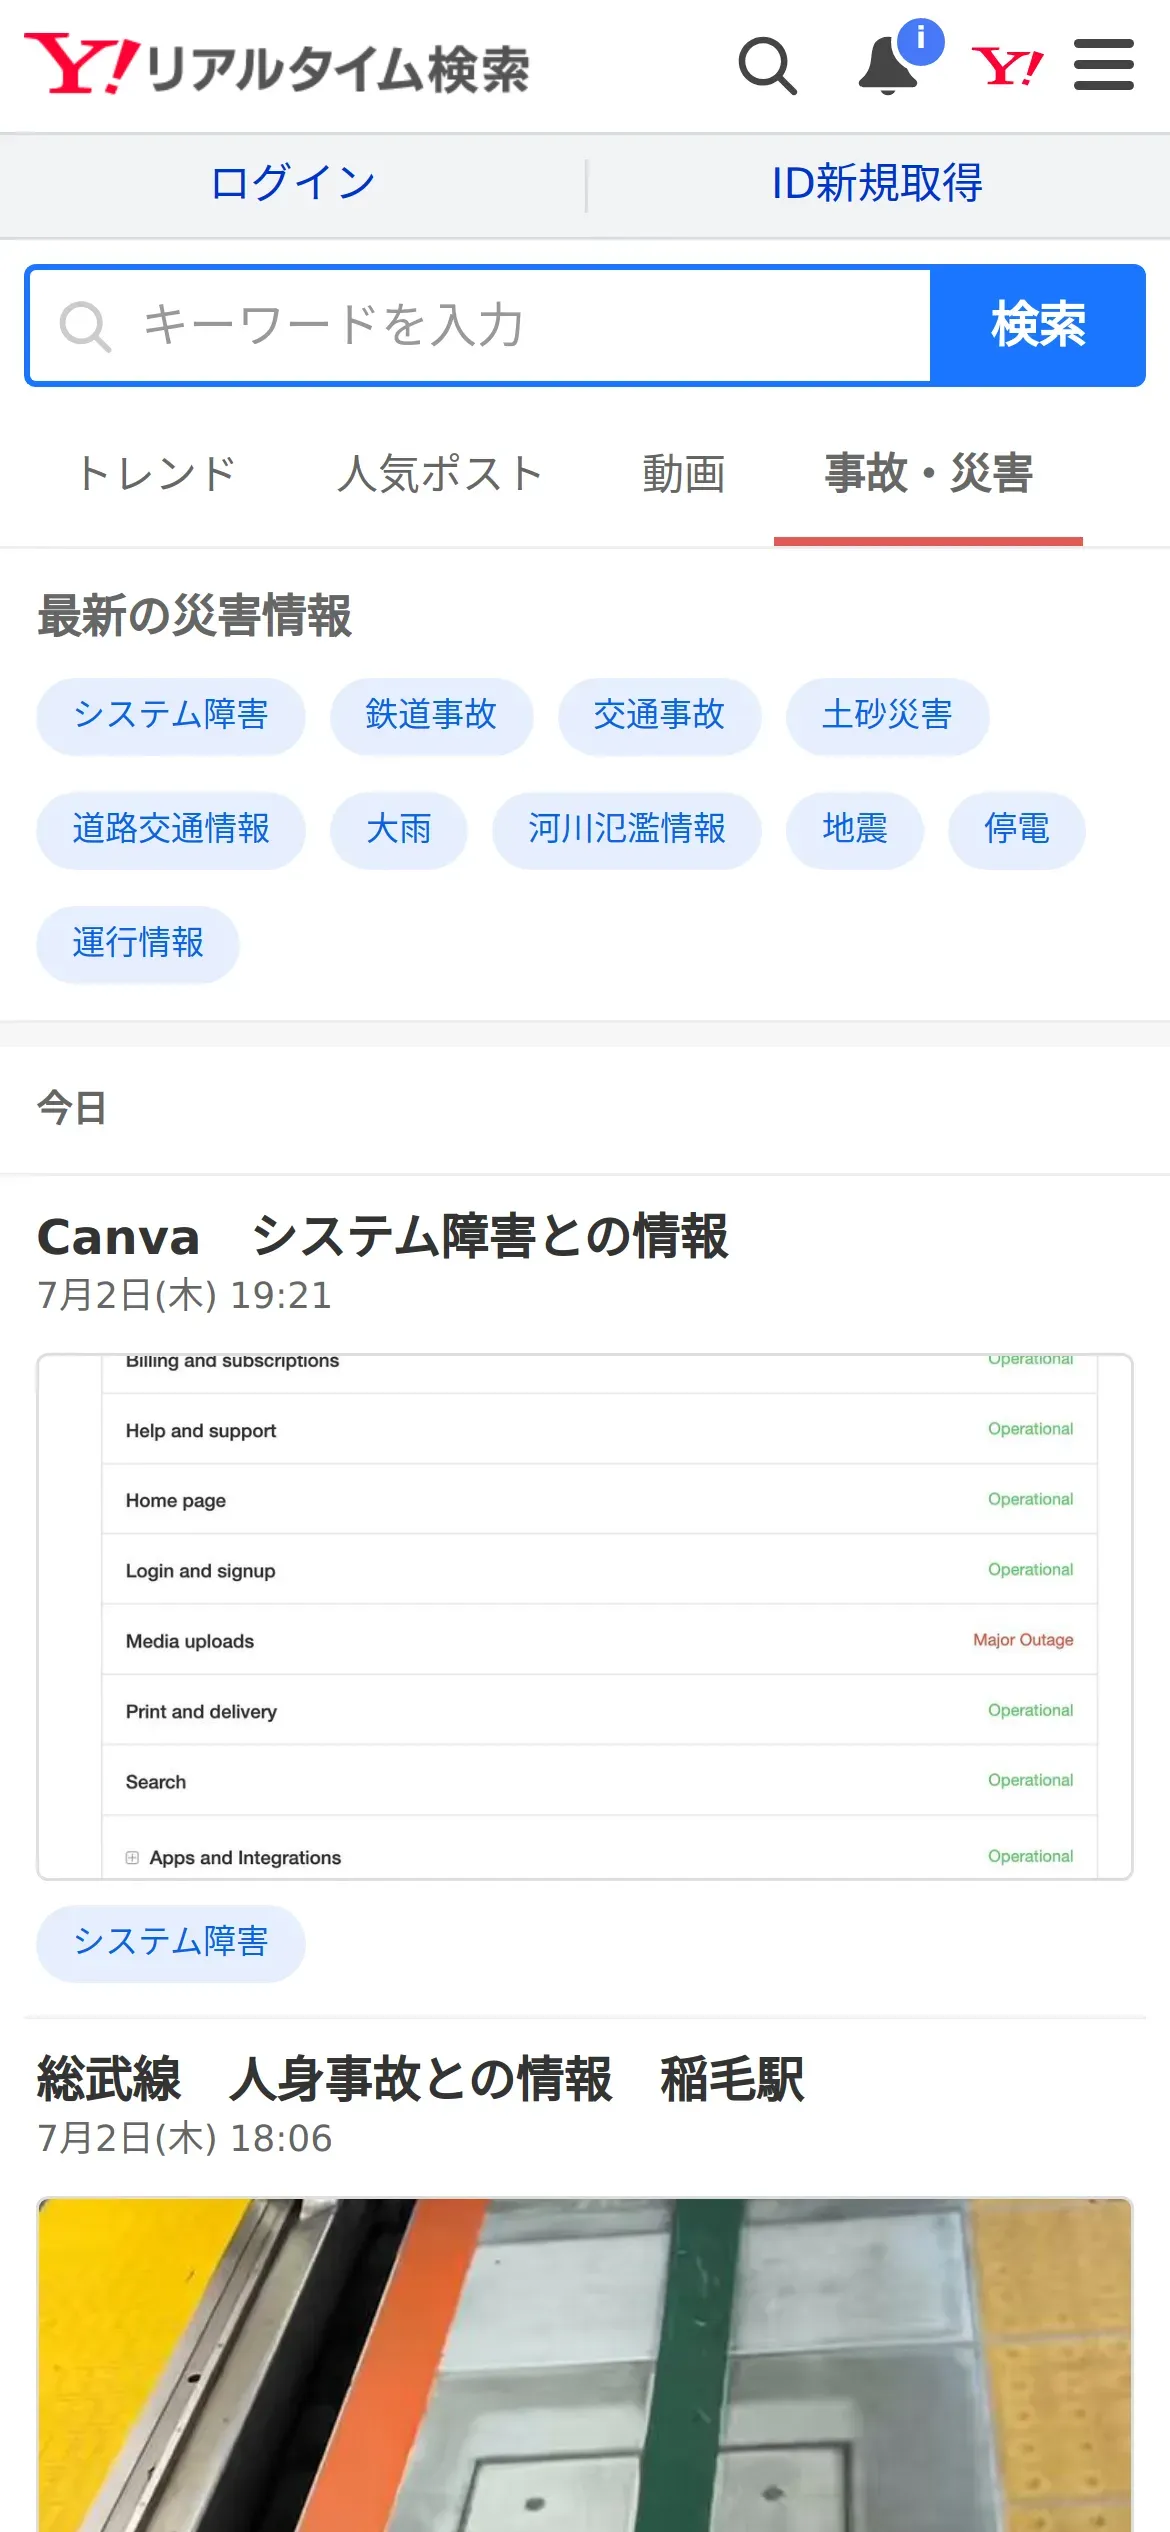Select the 鉄道事故 chip
This screenshot has height=2532, width=1170.
pyautogui.click(x=431, y=716)
